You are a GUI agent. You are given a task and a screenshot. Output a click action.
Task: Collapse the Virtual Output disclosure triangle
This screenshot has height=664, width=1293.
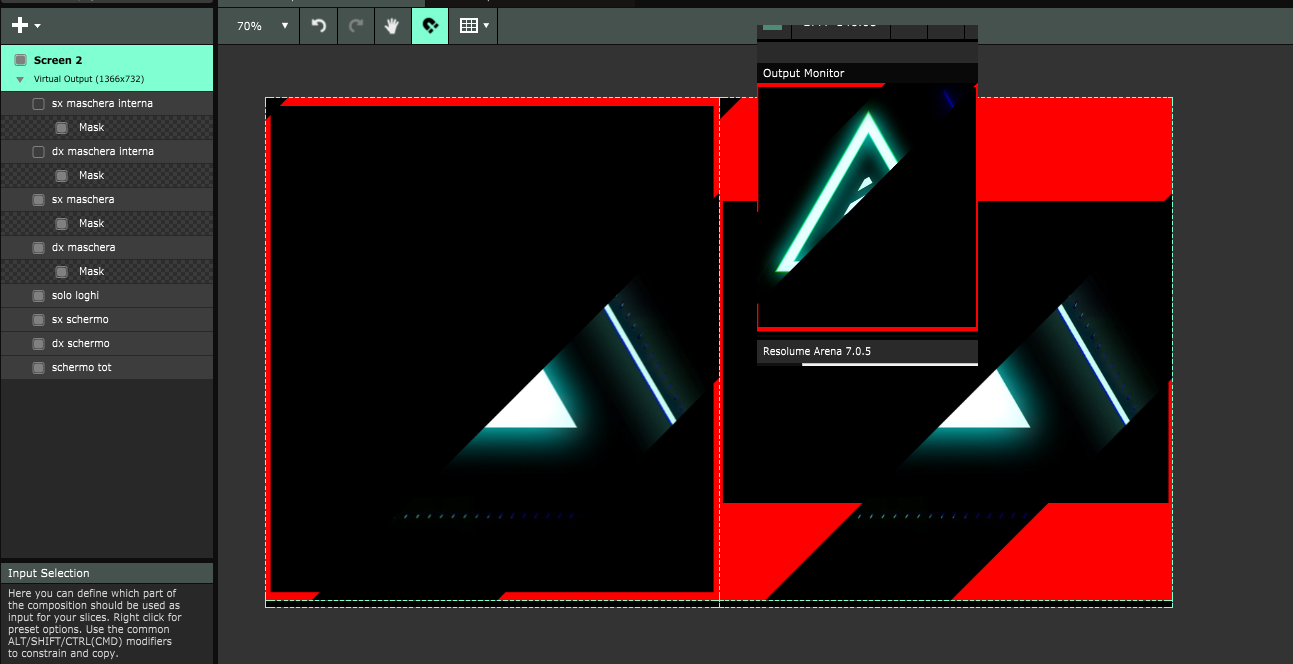point(20,79)
